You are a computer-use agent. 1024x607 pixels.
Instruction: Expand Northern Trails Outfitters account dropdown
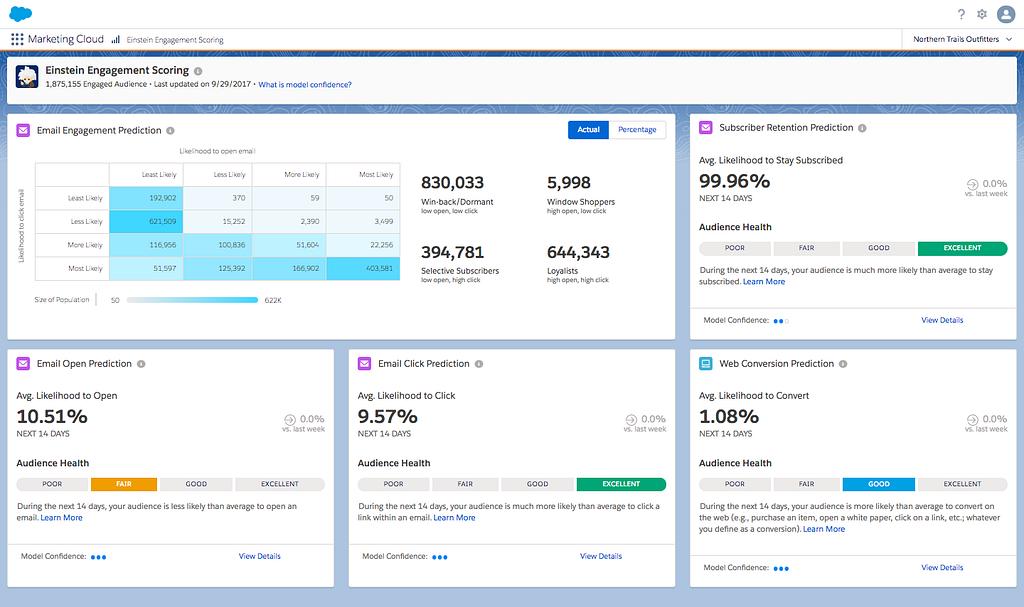(961, 39)
